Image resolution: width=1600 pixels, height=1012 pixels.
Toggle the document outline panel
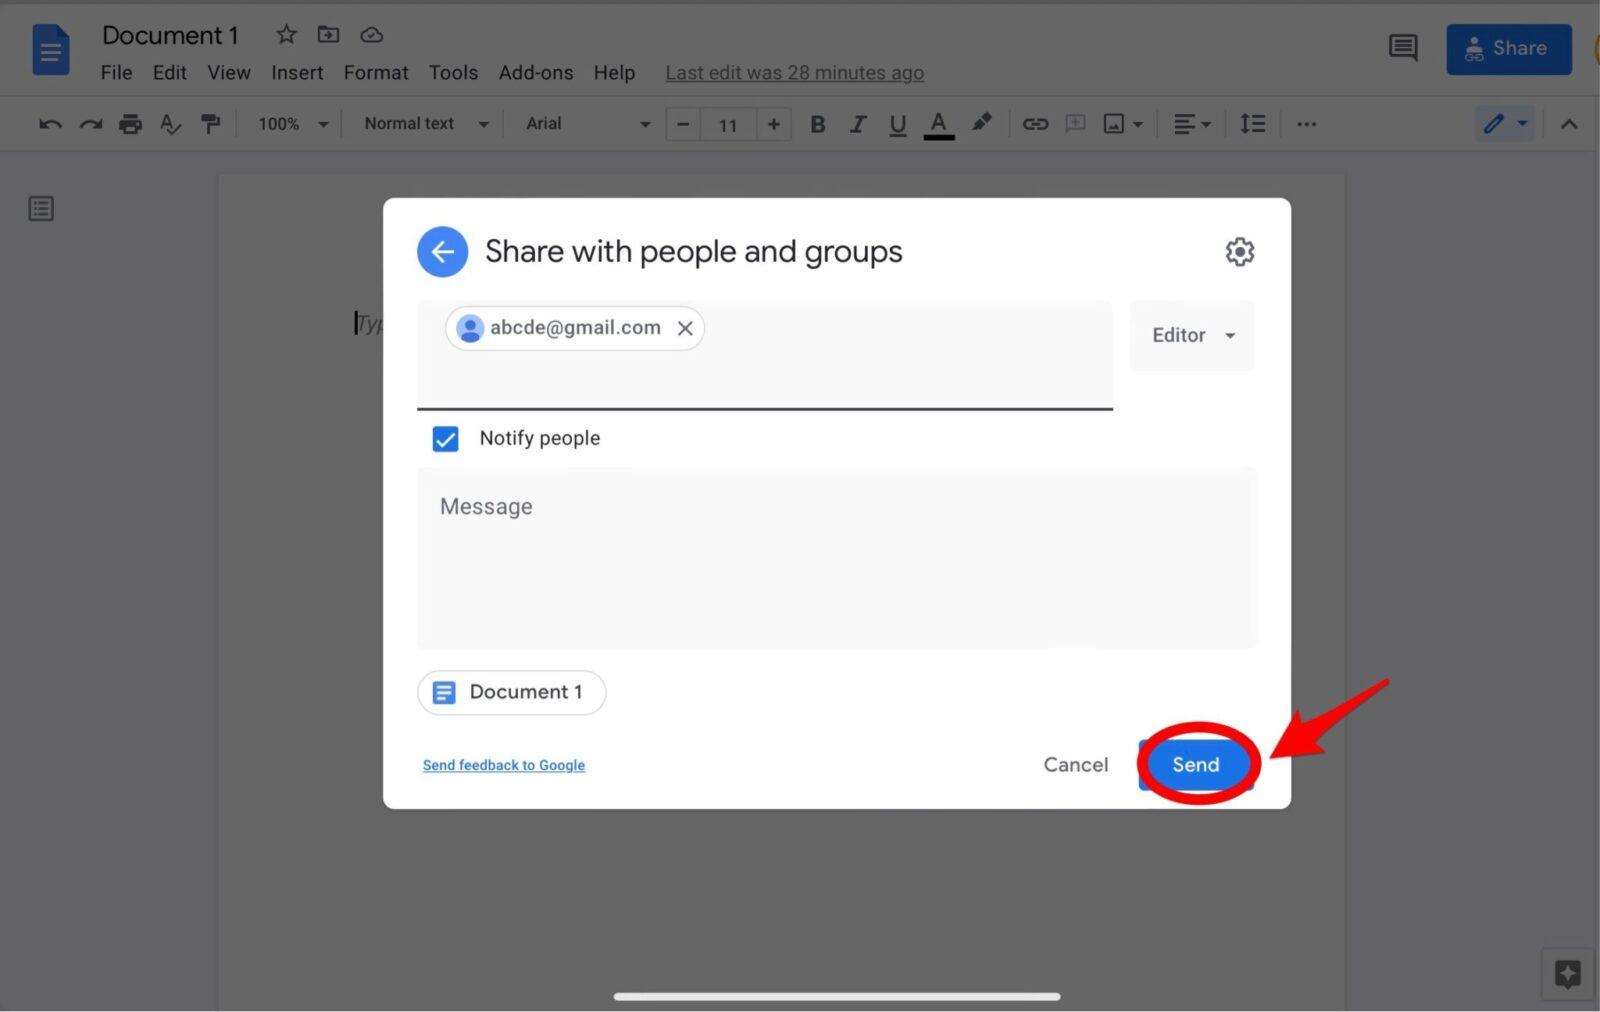coord(41,208)
